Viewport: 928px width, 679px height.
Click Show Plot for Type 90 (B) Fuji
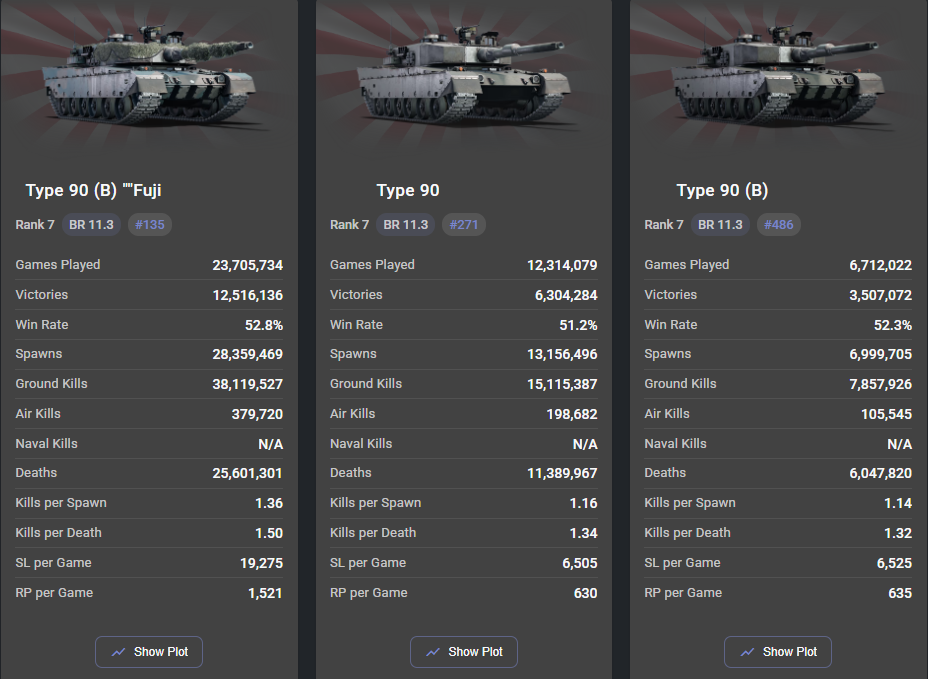[149, 652]
